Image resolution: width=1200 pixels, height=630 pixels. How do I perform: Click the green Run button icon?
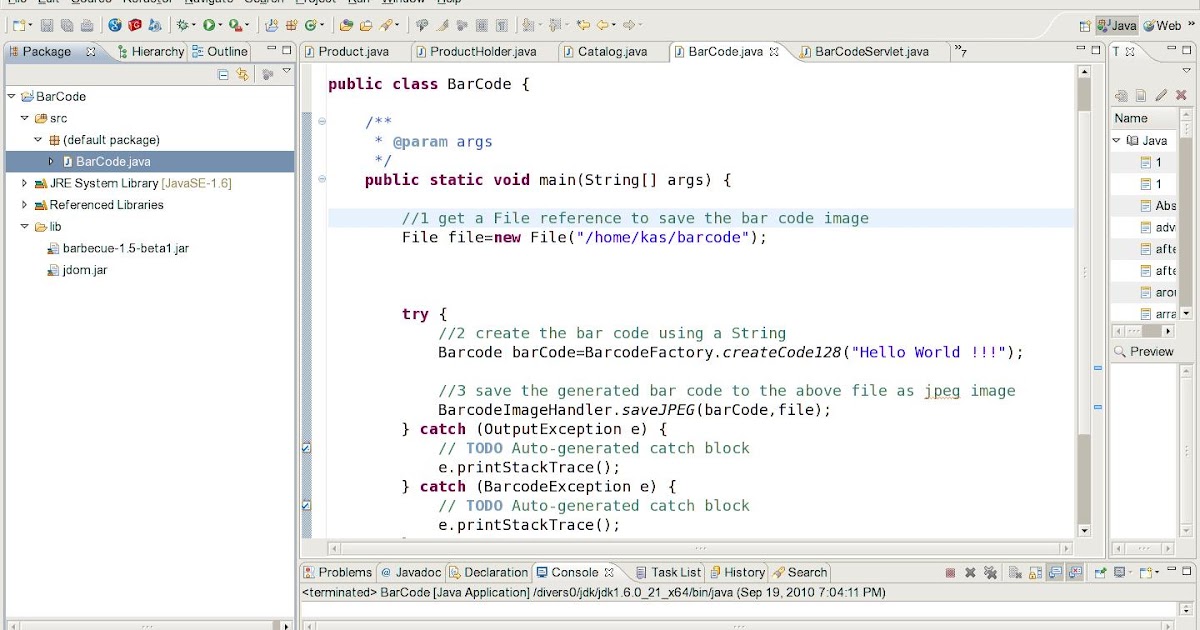208,25
